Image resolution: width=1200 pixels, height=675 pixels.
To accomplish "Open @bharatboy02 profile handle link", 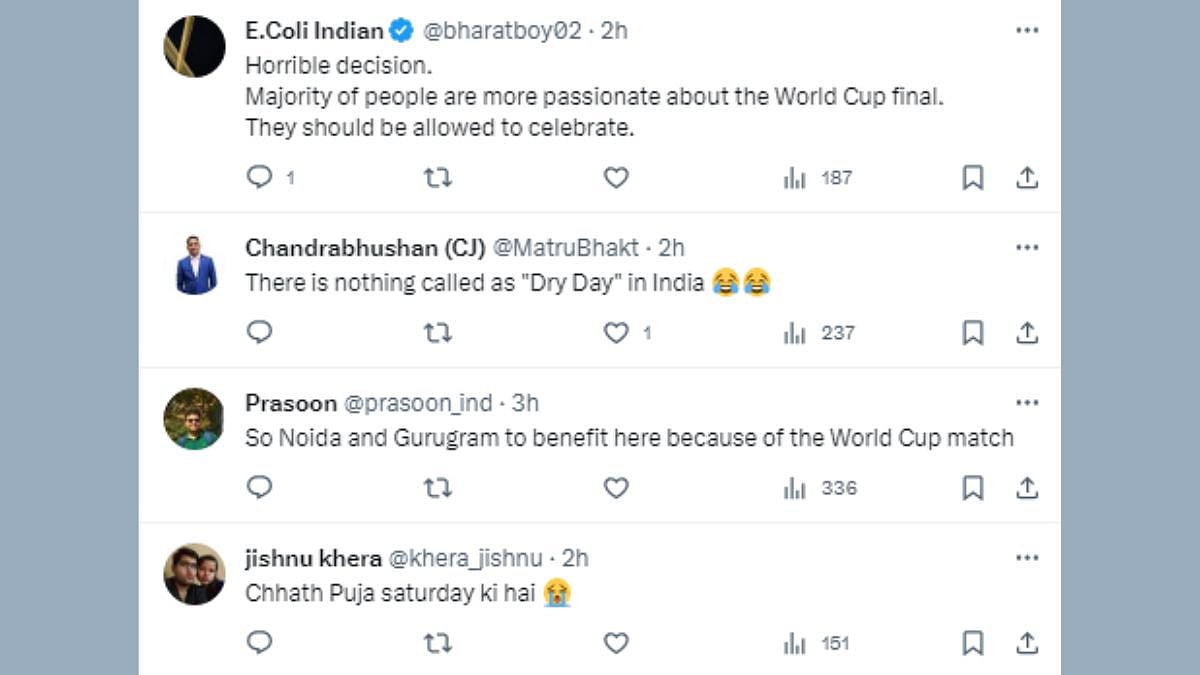I will (x=502, y=31).
